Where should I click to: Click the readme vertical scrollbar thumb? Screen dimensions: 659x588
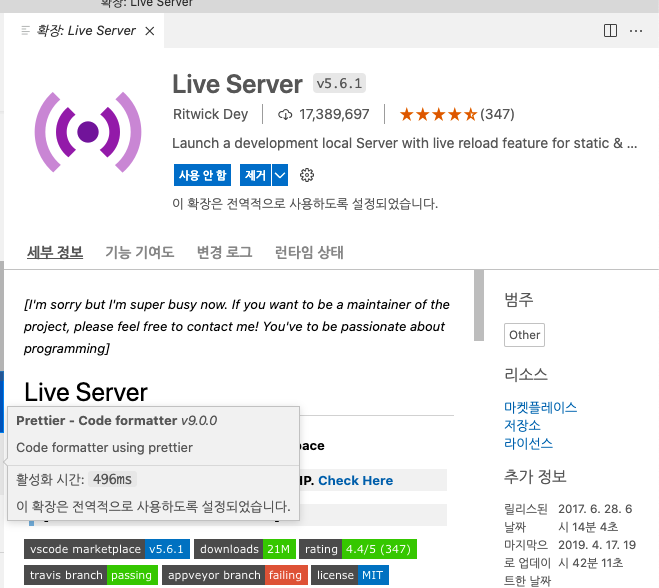pyautogui.click(x=479, y=305)
